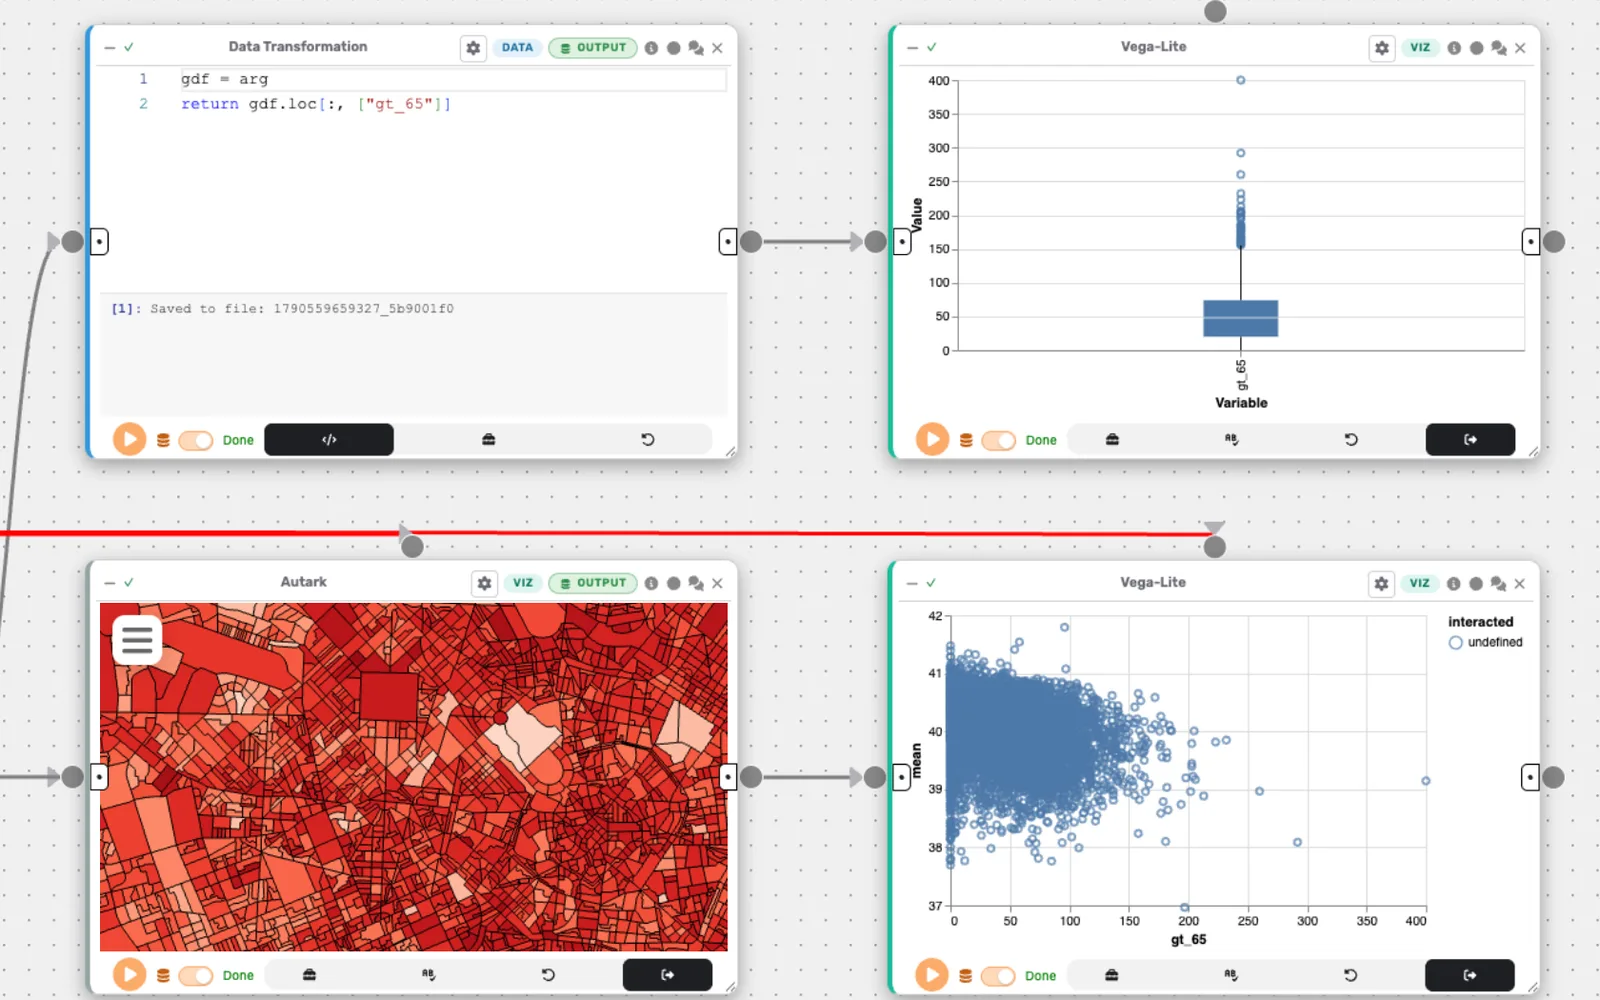Select output view tab in top Vega-Lite node
Viewport: 1600px width, 1000px height.
[1470, 439]
